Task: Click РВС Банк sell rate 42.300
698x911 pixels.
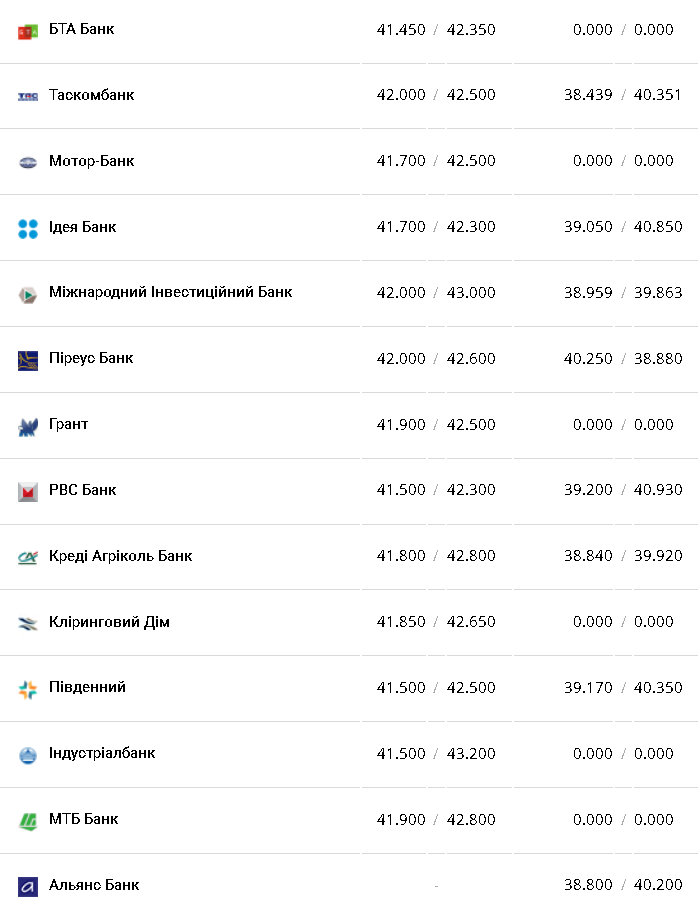Action: point(471,490)
